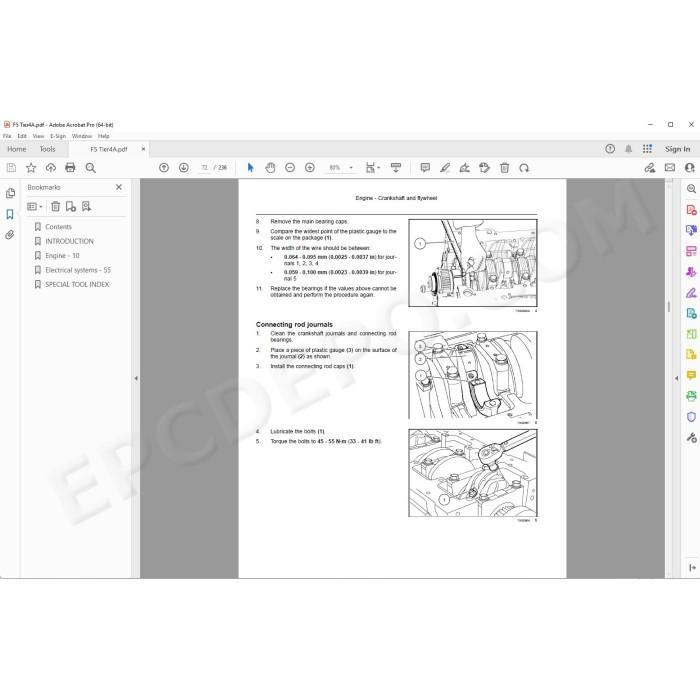The width and height of the screenshot is (700, 700).
Task: Open the File menu
Action: coord(7,136)
